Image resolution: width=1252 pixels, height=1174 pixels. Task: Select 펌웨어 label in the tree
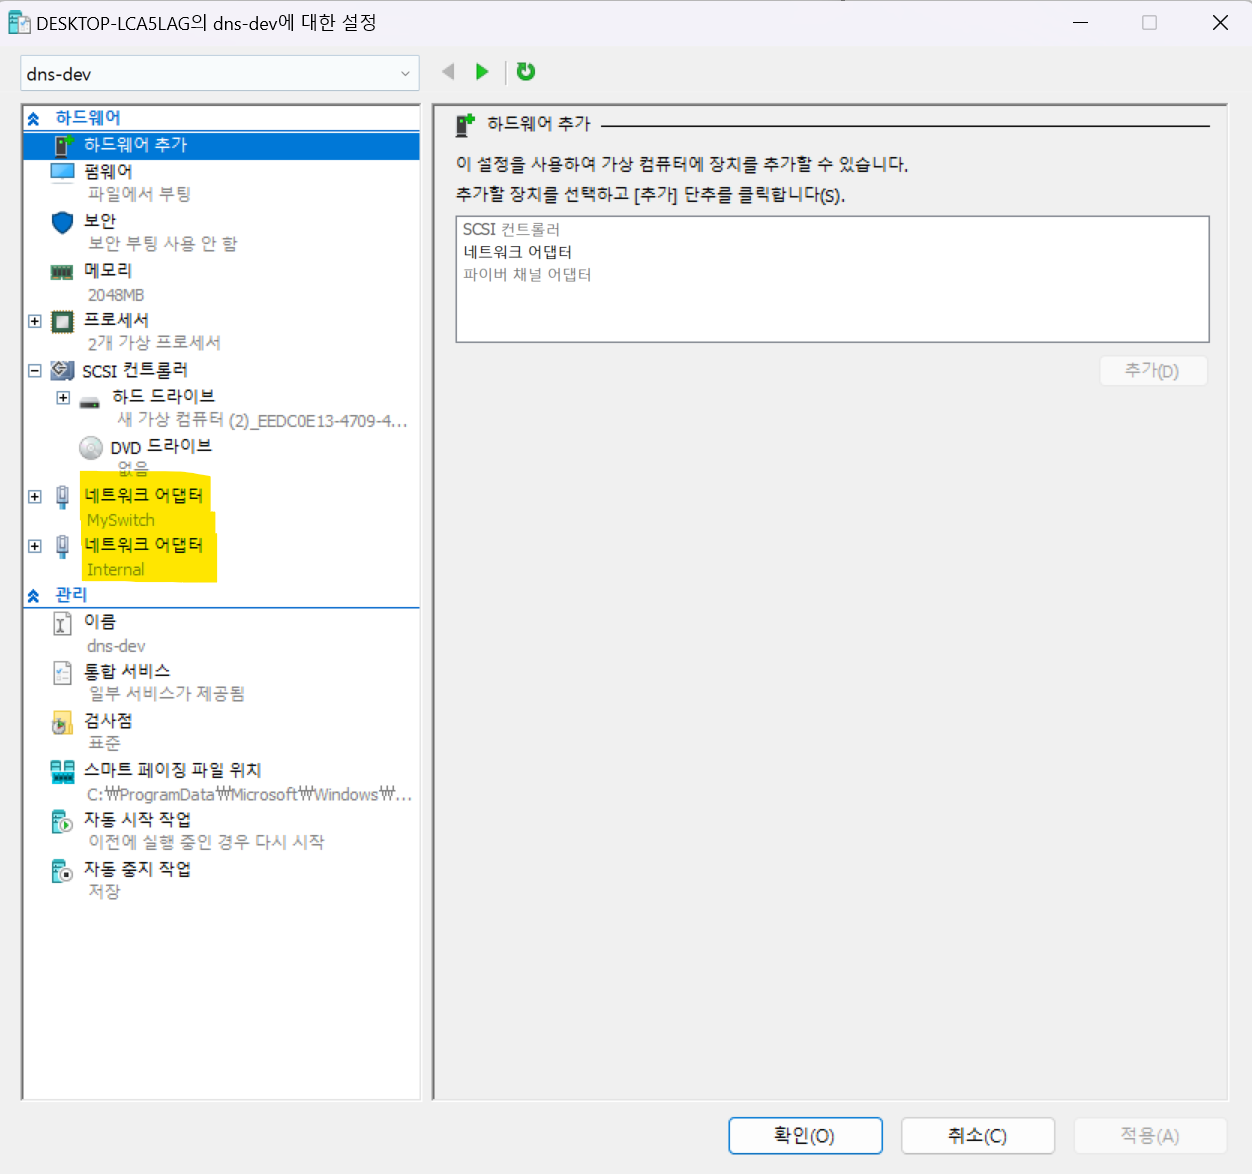click(108, 172)
